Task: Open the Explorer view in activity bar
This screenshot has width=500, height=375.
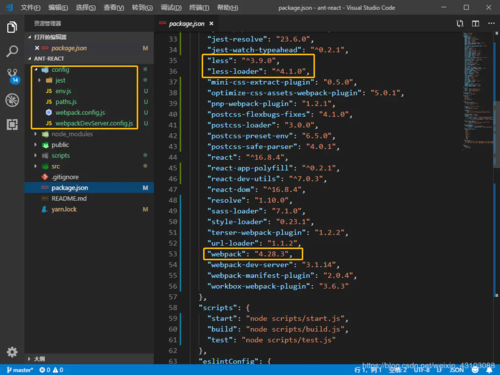Action: pos(12,27)
